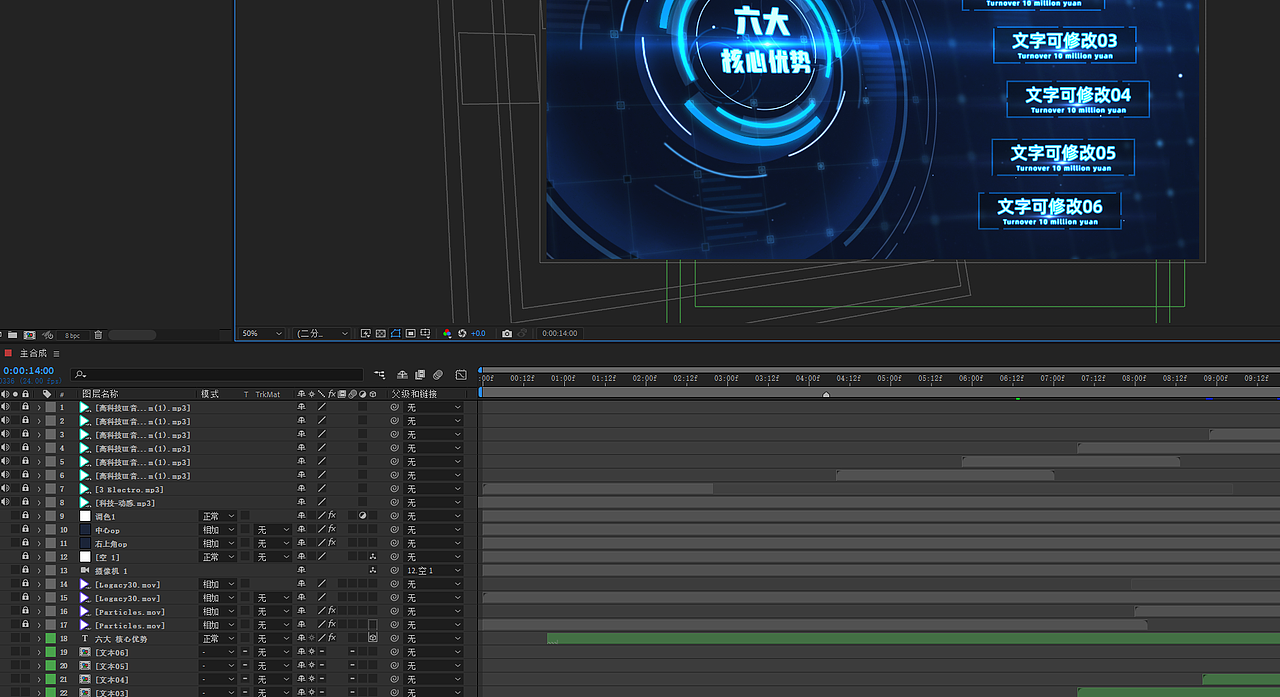The image size is (1280, 697).
Task: Toggle adjustment layer switch on 调色1
Action: pyautogui.click(x=362, y=516)
